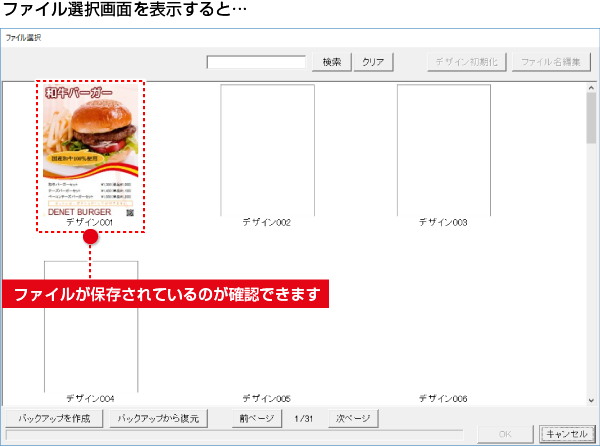The width and height of the screenshot is (600, 447).
Task: Click the ファイル名編集 button
Action: [x=551, y=62]
